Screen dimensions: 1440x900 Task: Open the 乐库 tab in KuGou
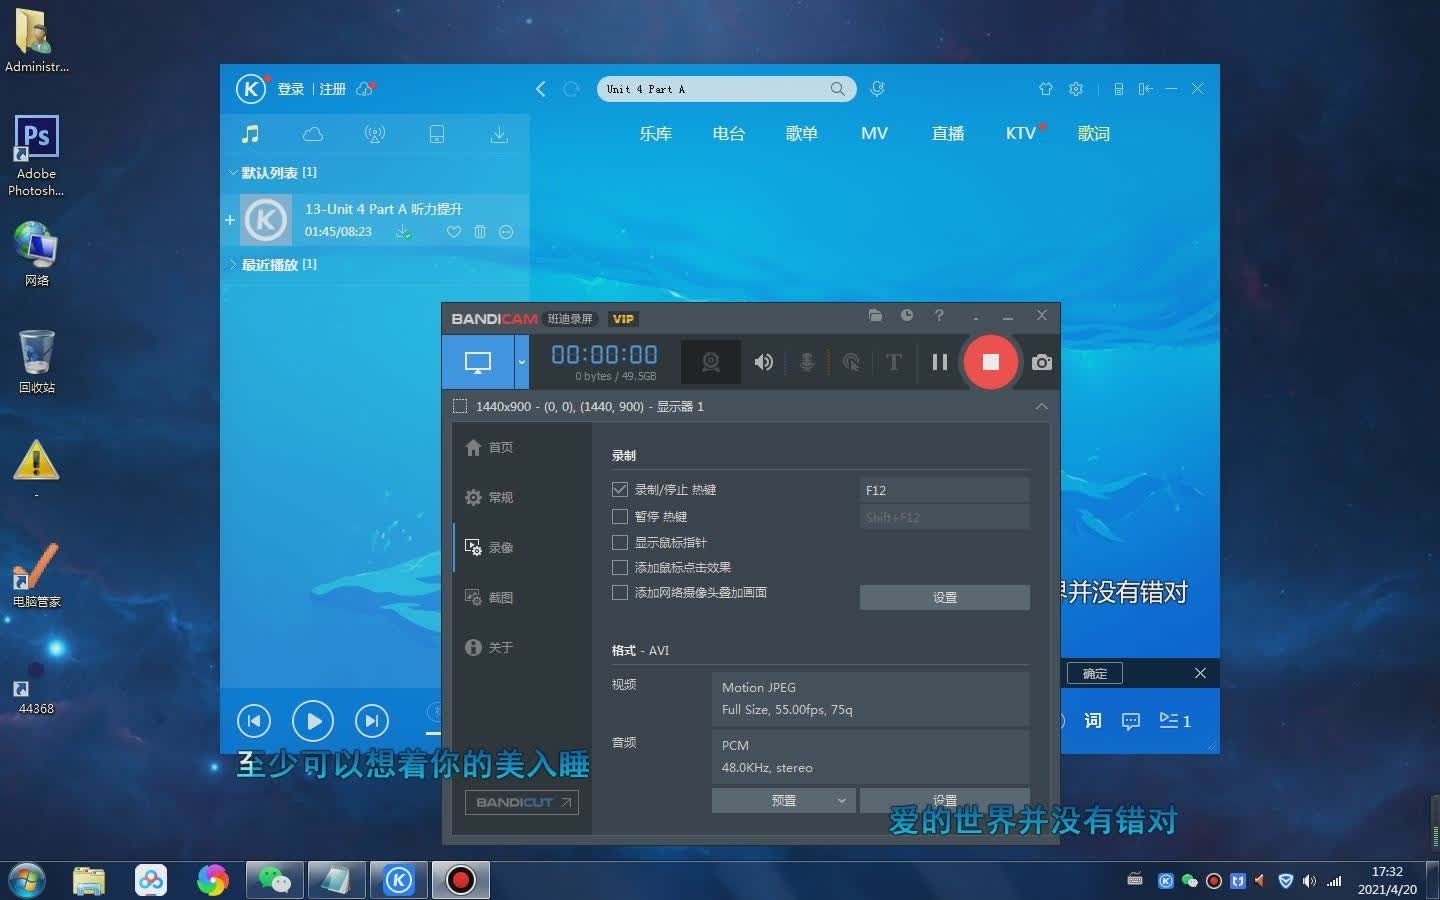656,133
